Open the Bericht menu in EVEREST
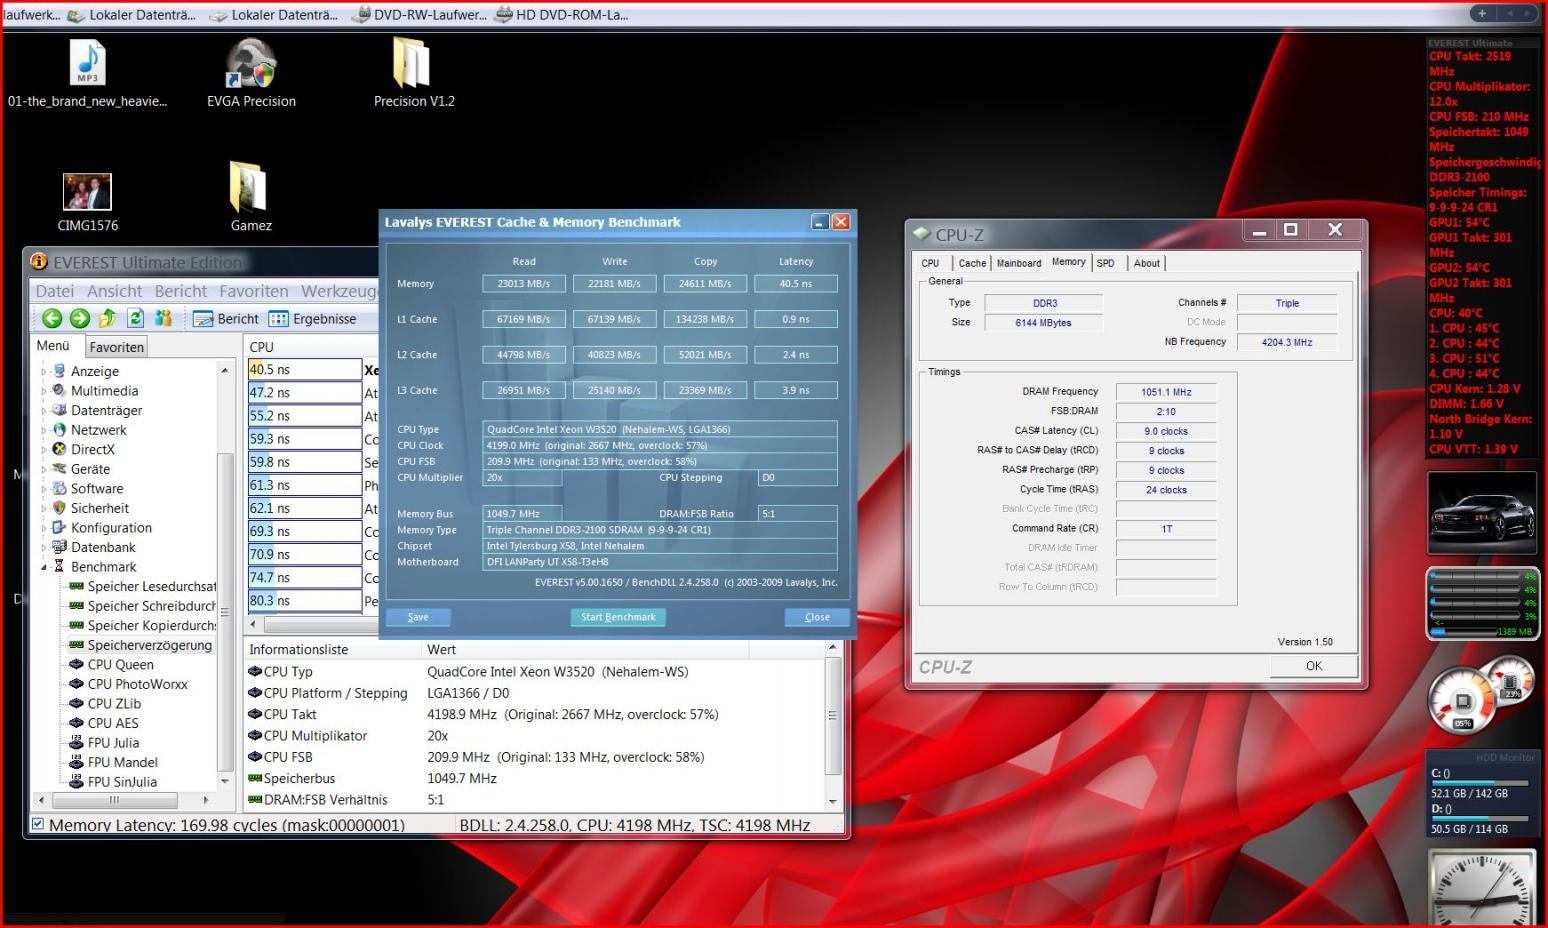Image resolution: width=1548 pixels, height=928 pixels. coord(181,291)
